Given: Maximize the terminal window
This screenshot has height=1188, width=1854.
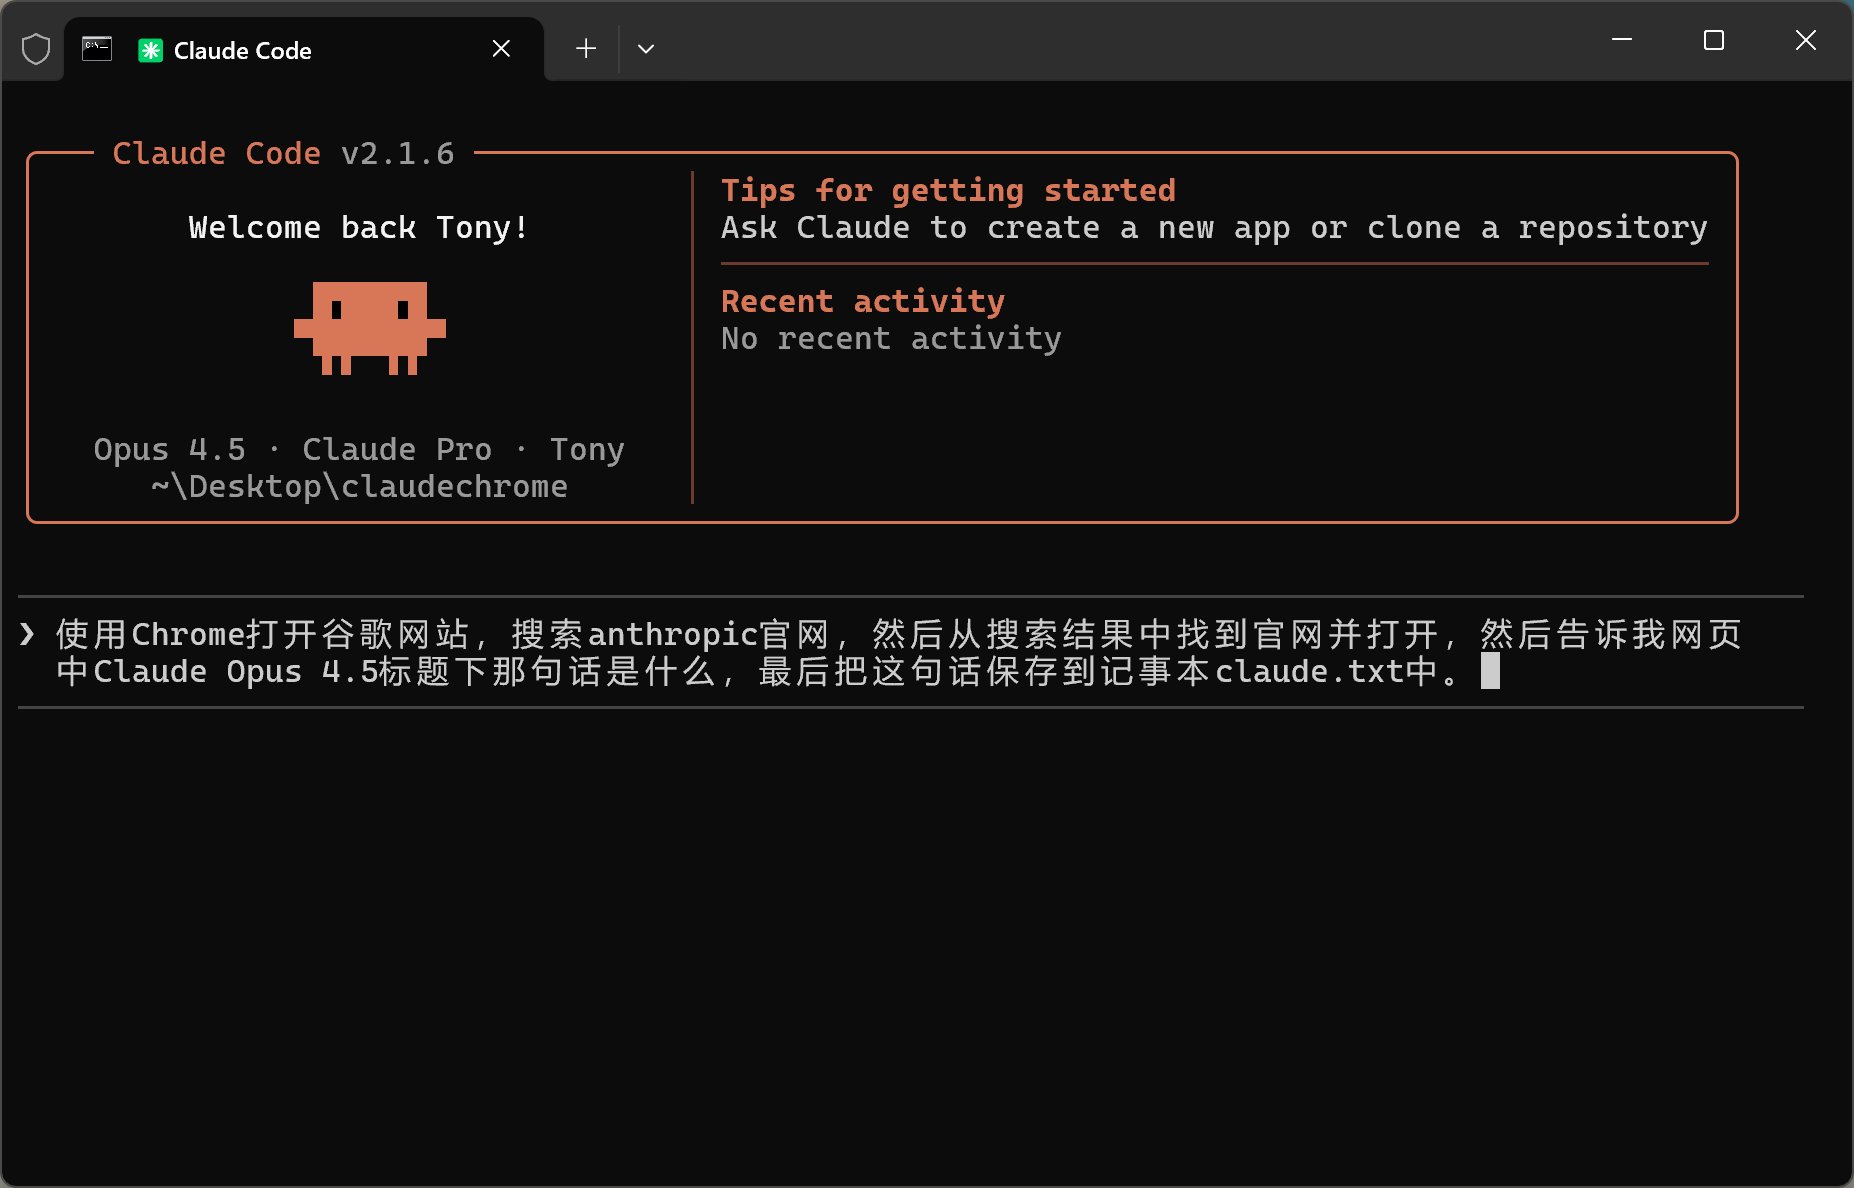Looking at the screenshot, I should (x=1713, y=40).
